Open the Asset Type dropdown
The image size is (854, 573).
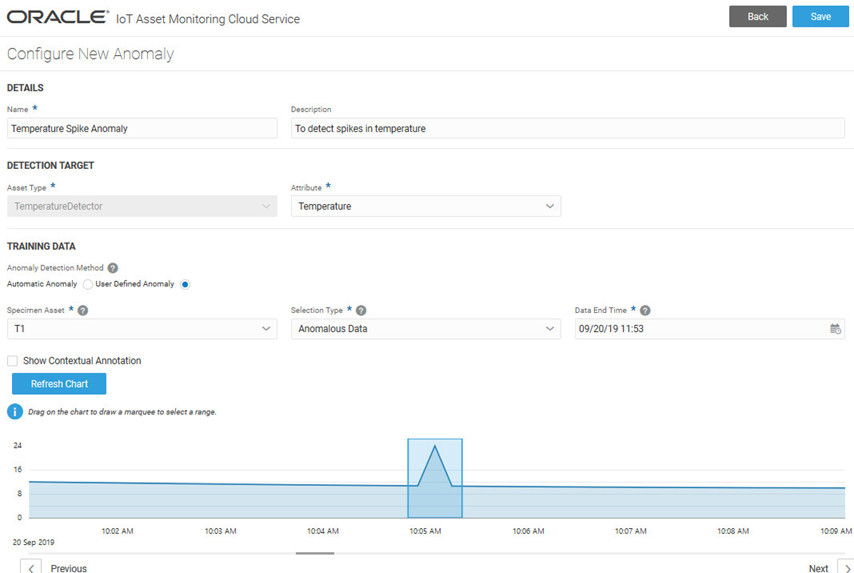[142, 206]
